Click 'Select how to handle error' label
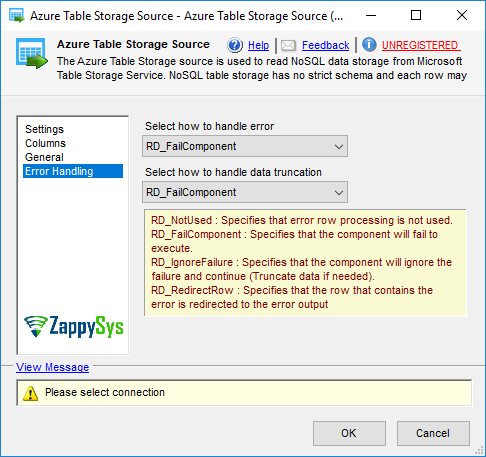The image size is (486, 457). 209,126
